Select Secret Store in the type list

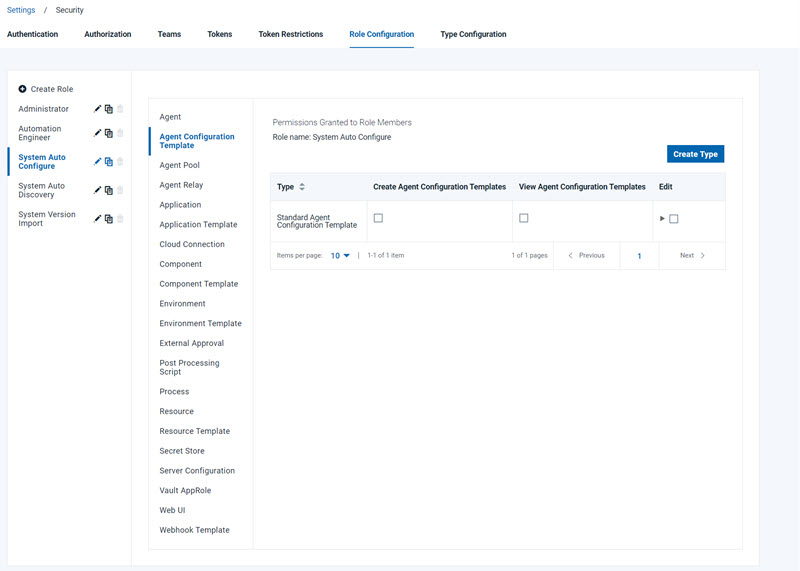tap(182, 451)
